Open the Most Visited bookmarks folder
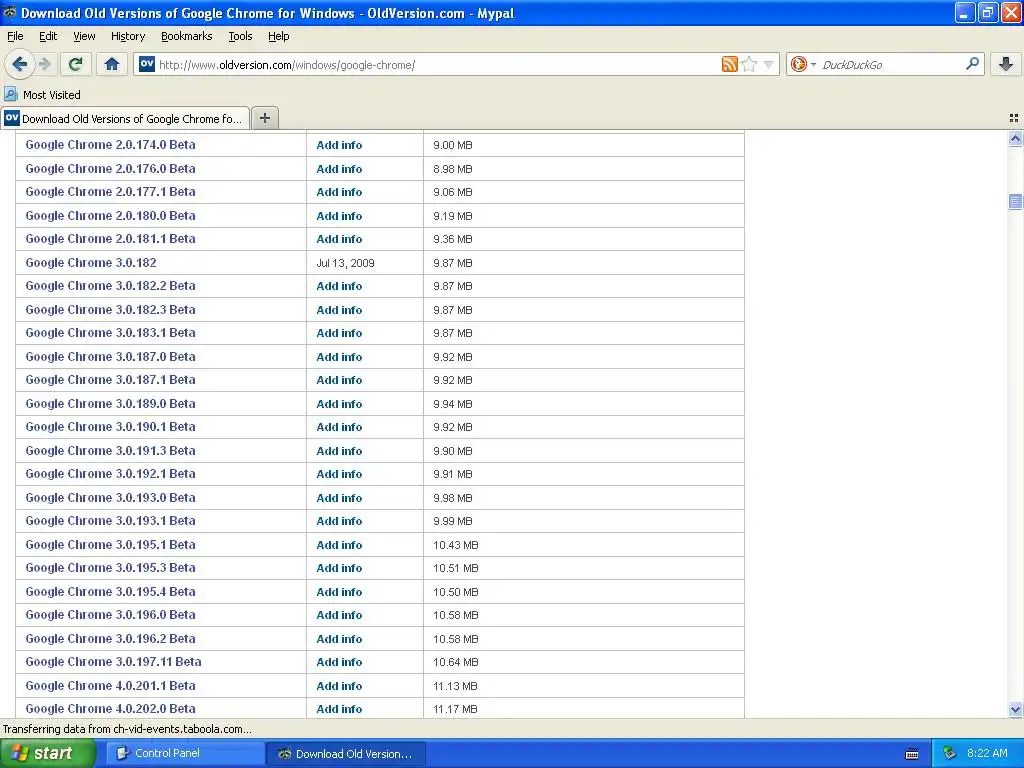Image resolution: width=1024 pixels, height=768 pixels. [x=42, y=95]
